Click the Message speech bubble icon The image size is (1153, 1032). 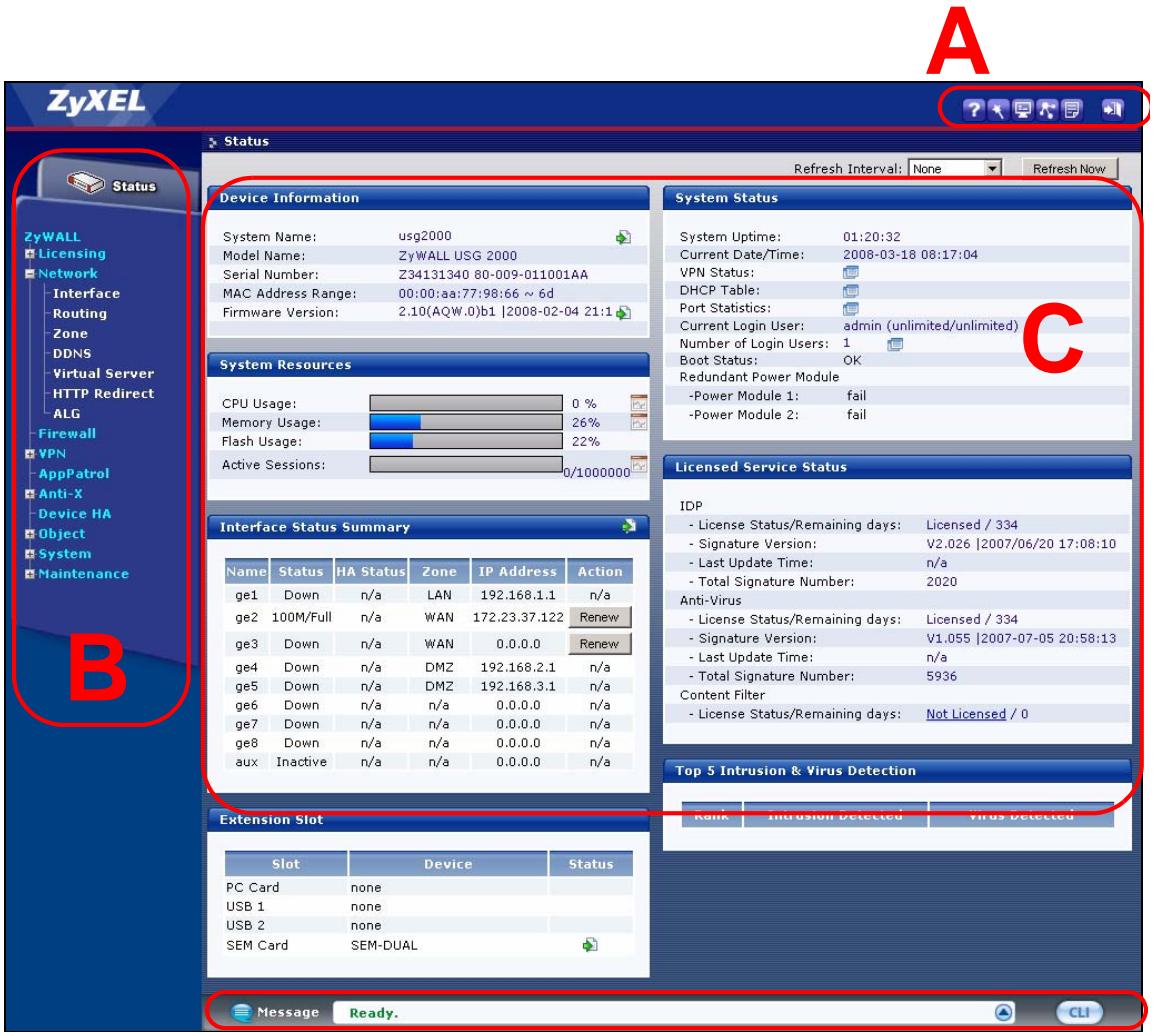(241, 1012)
